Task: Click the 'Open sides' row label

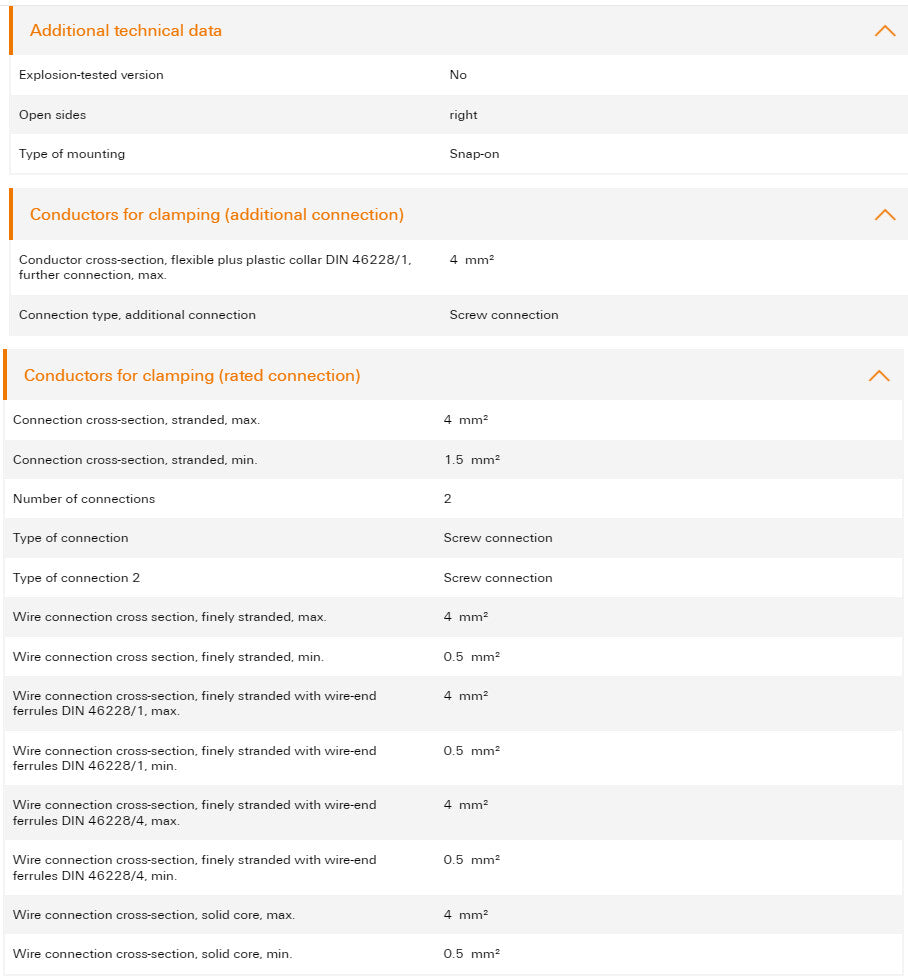Action: pos(53,115)
